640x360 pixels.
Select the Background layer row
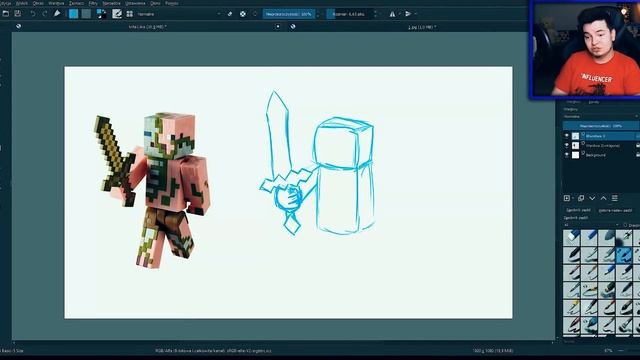point(600,155)
